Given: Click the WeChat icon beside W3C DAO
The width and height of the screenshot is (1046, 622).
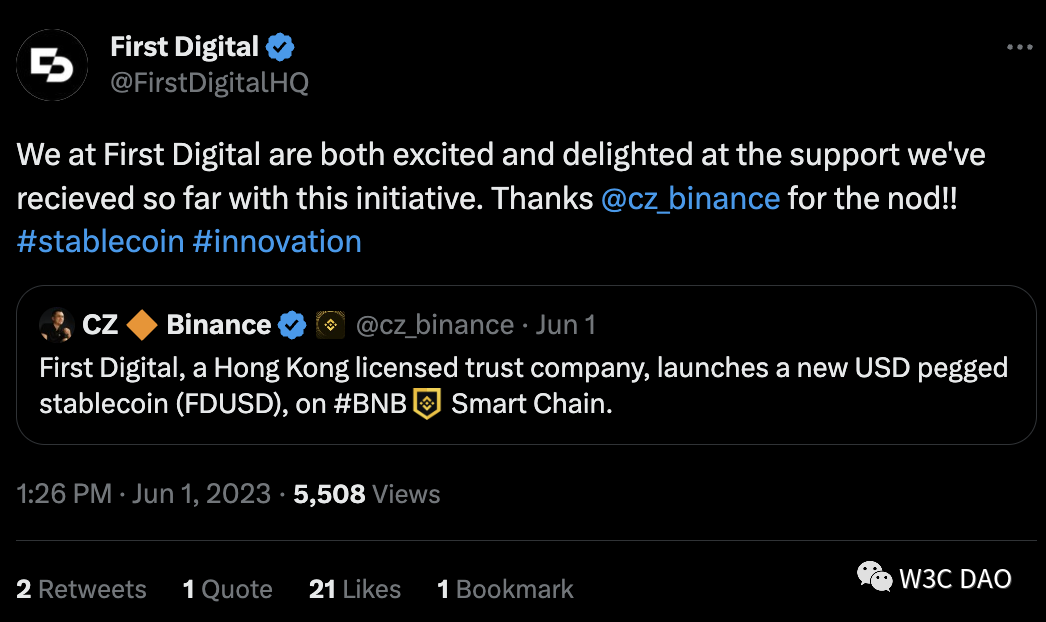Looking at the screenshot, I should pos(873,577).
